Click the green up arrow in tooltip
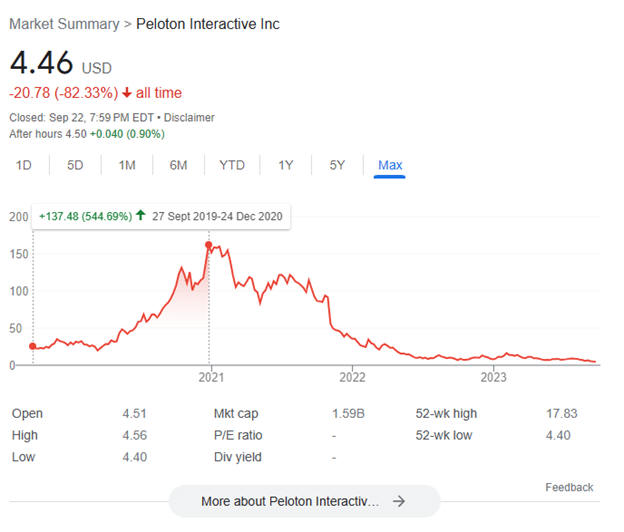Screen dimensions: 624x532 click(x=141, y=216)
